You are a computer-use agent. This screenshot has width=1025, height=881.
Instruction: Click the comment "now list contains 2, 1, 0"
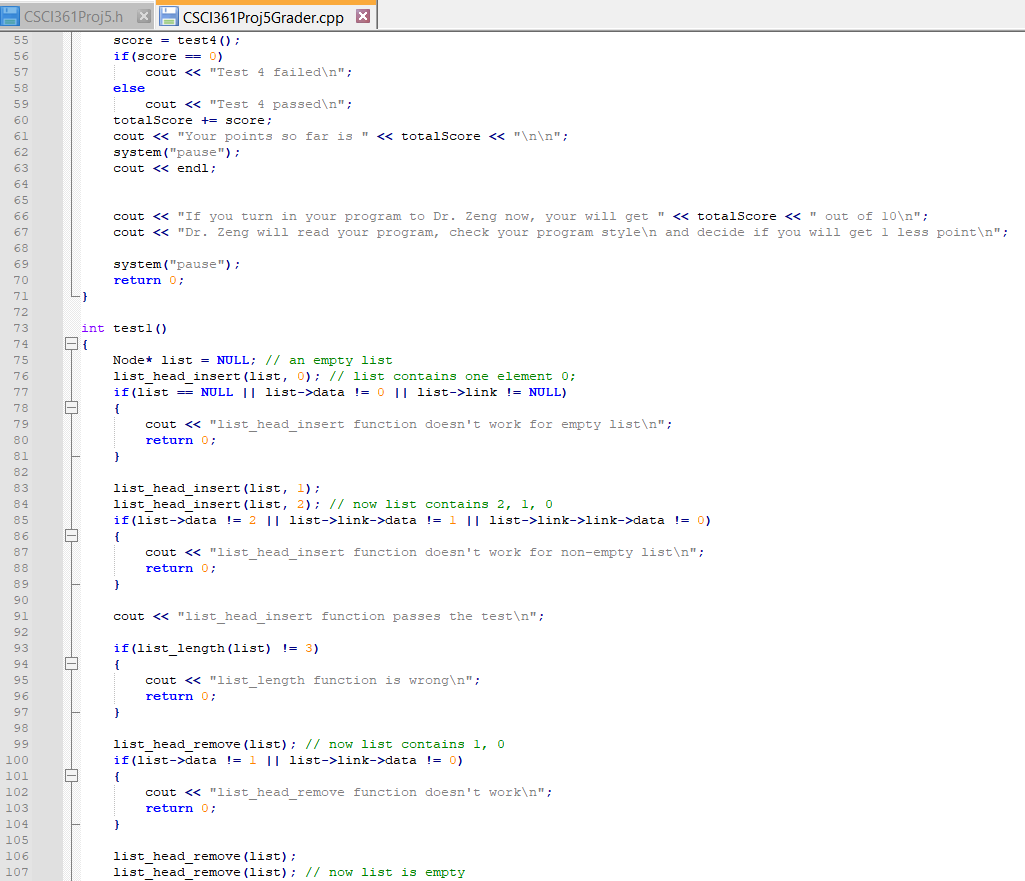coord(441,505)
